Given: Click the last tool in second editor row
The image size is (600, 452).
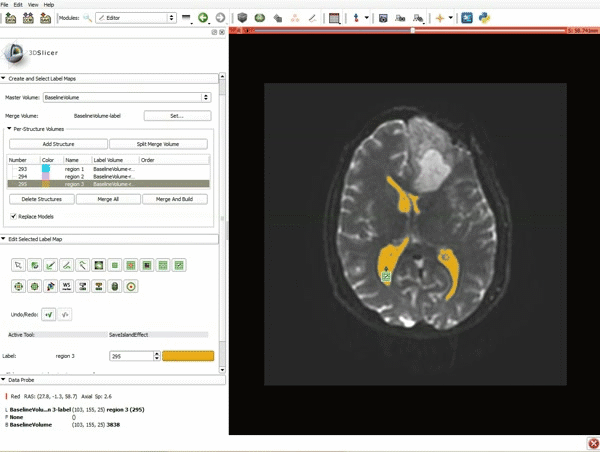Looking at the screenshot, I should [x=131, y=286].
